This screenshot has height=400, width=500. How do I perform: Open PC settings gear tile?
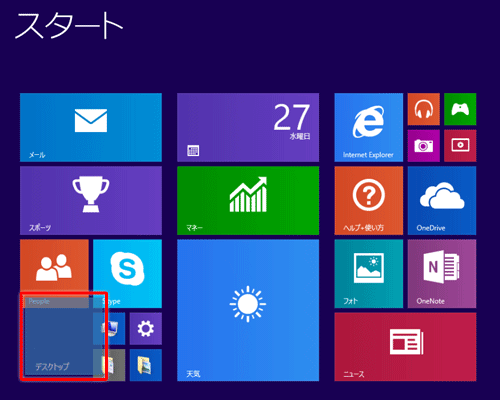point(146,329)
